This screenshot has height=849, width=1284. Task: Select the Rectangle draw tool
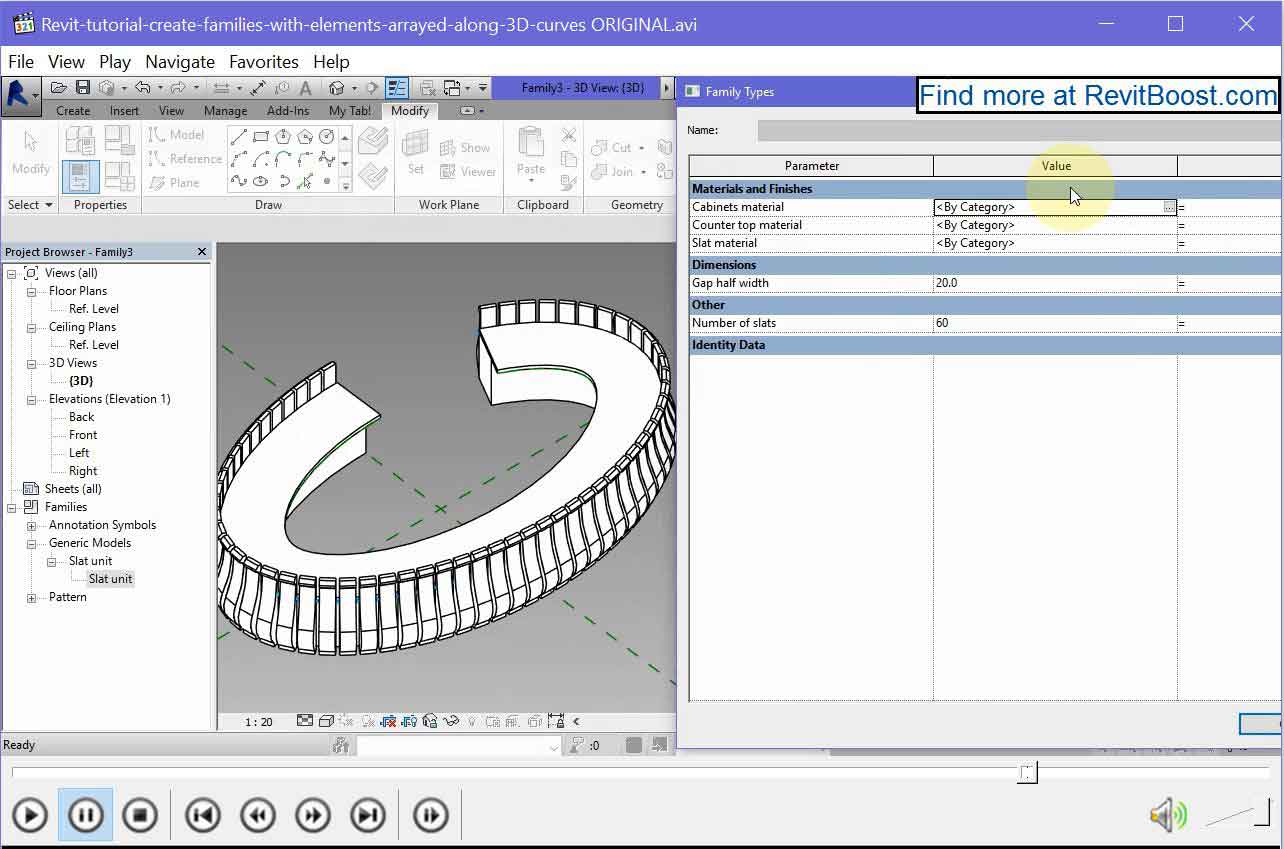(x=261, y=136)
